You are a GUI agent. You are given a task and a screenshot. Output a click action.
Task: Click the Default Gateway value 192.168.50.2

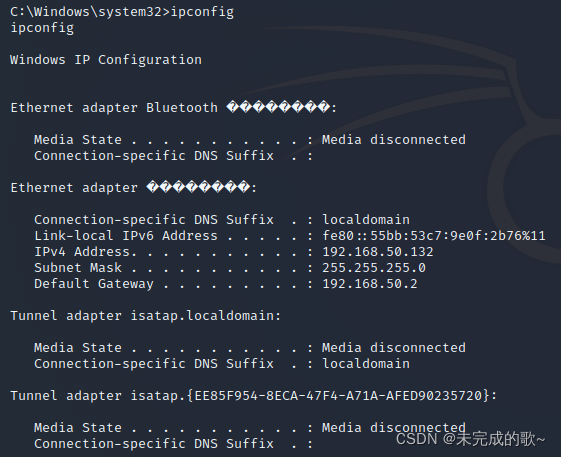tap(370, 284)
